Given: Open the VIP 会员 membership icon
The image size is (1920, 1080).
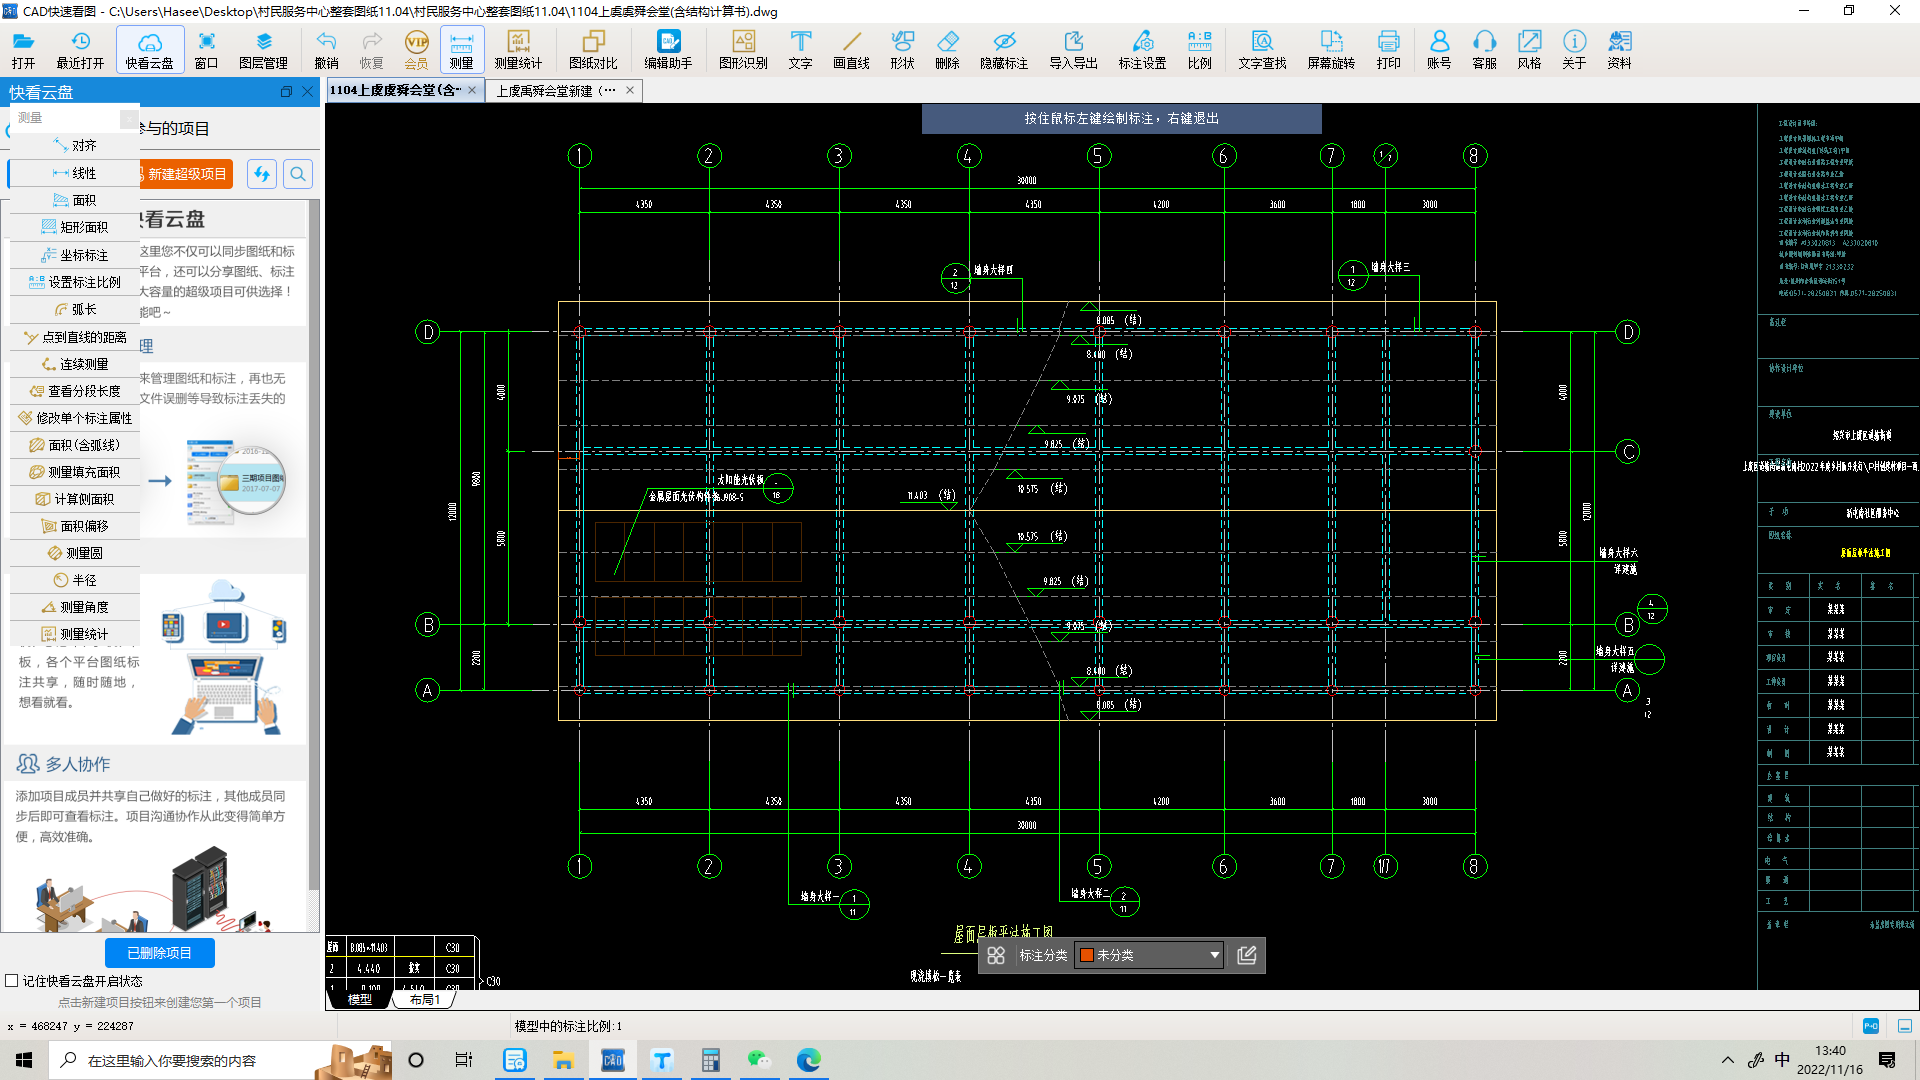Looking at the screenshot, I should [416, 49].
